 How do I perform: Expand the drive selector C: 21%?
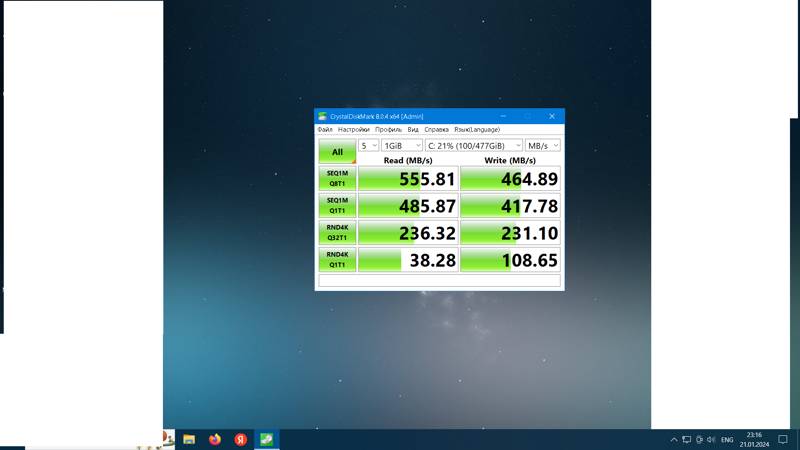[474, 145]
